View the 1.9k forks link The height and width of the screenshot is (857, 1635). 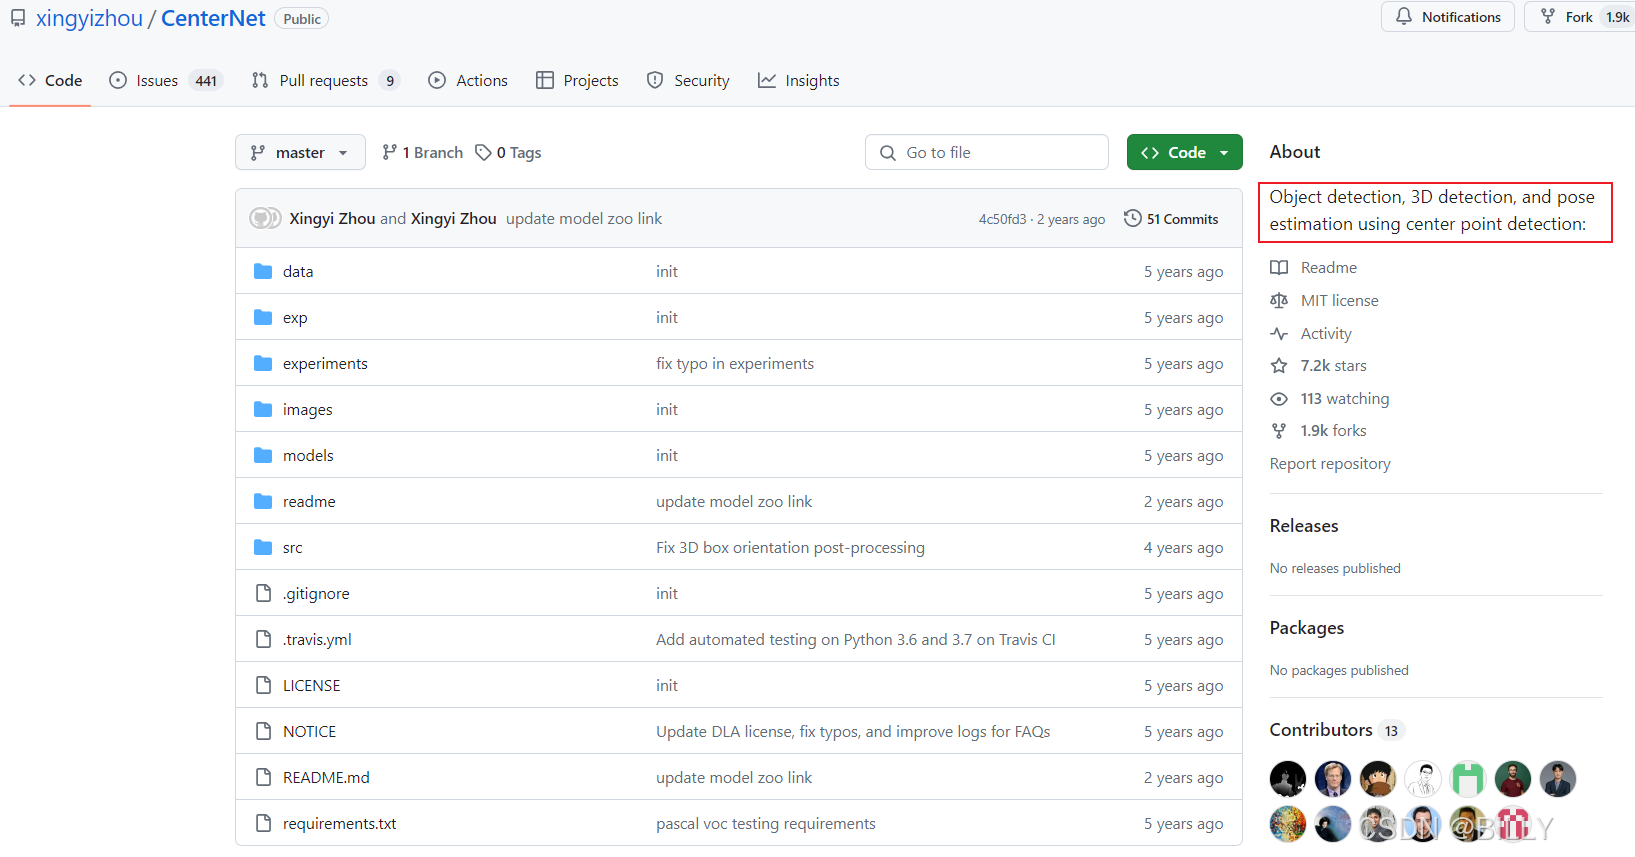pos(1318,430)
